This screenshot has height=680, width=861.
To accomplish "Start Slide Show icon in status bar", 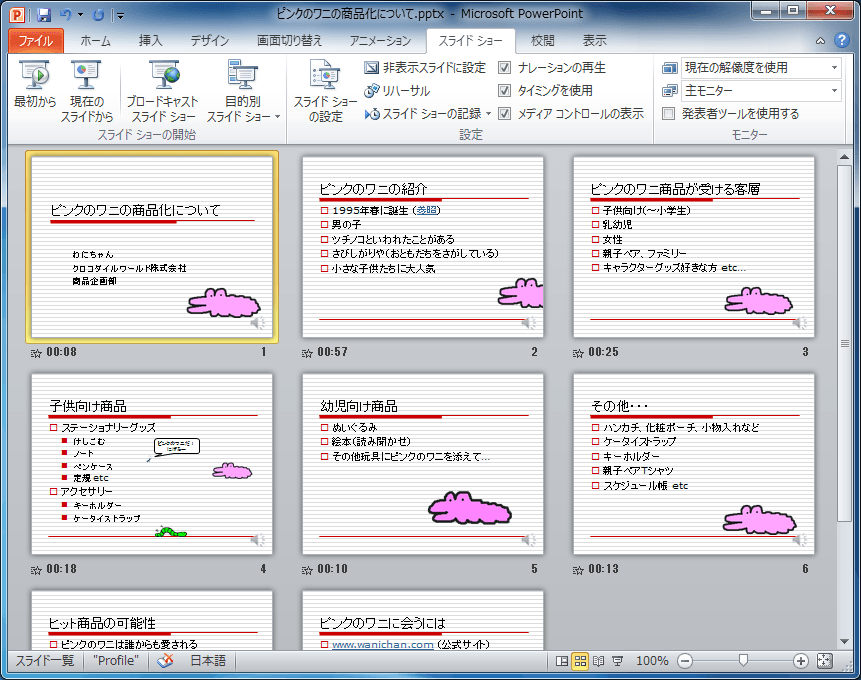I will [617, 661].
